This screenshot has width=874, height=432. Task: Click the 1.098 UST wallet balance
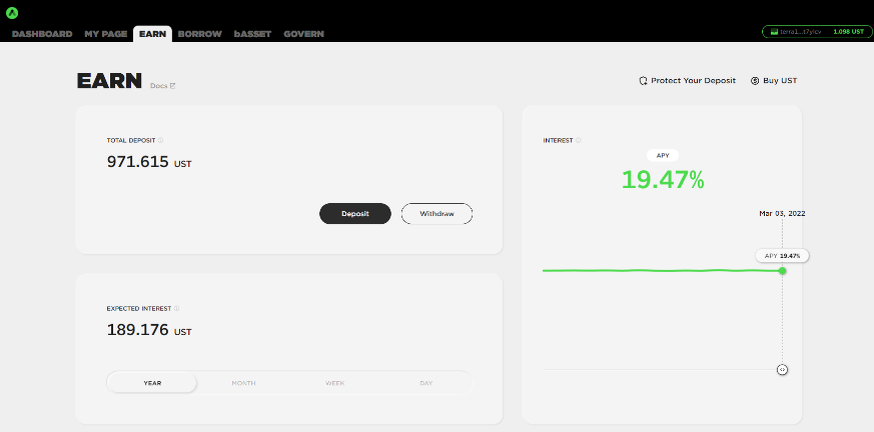point(848,32)
